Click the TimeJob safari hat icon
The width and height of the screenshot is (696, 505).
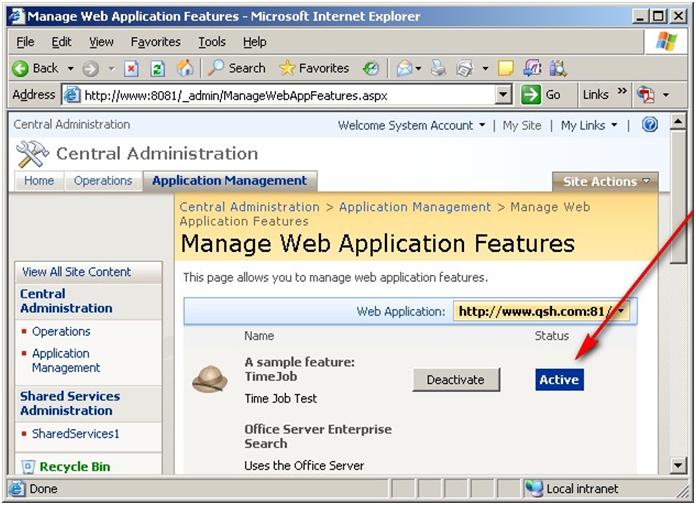tap(210, 379)
